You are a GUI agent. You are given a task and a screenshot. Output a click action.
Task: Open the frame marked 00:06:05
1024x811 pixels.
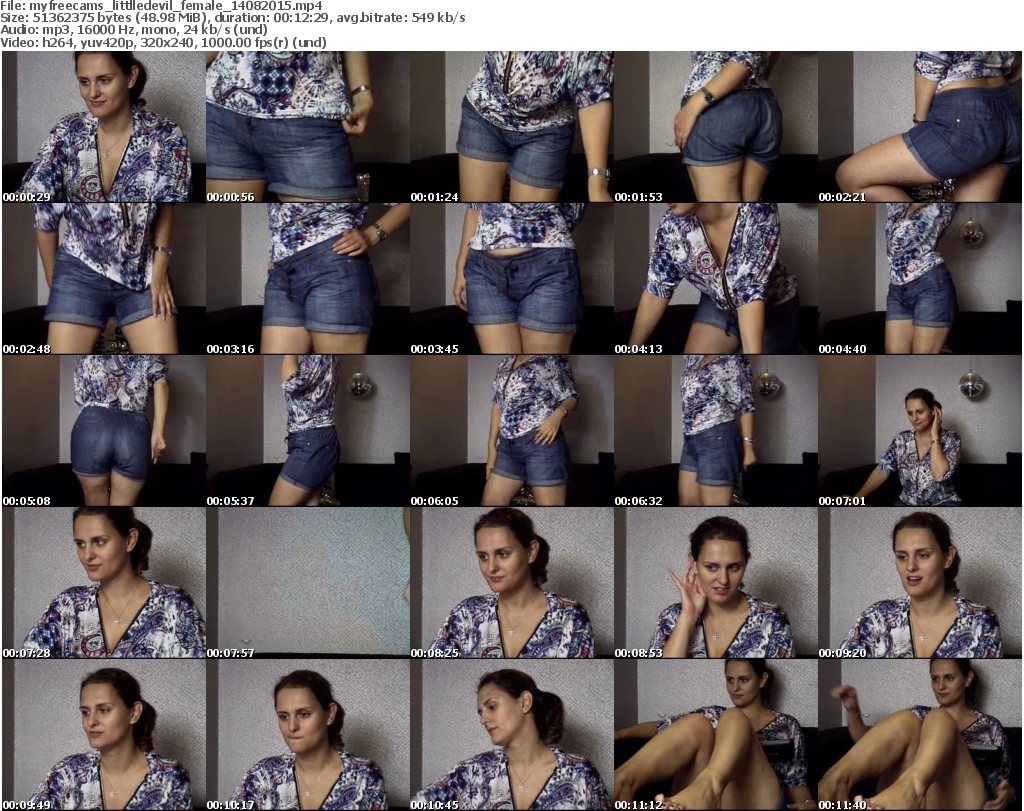click(x=511, y=431)
